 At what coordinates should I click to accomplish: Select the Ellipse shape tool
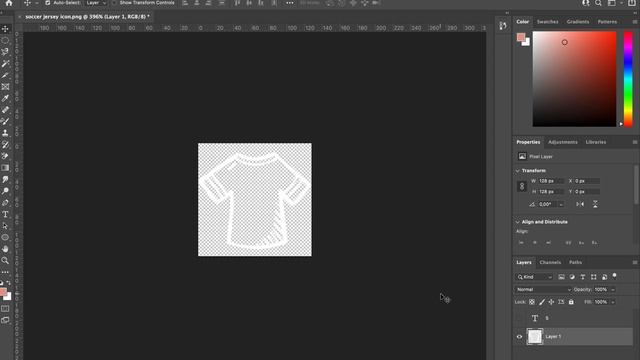pyautogui.click(x=5, y=237)
